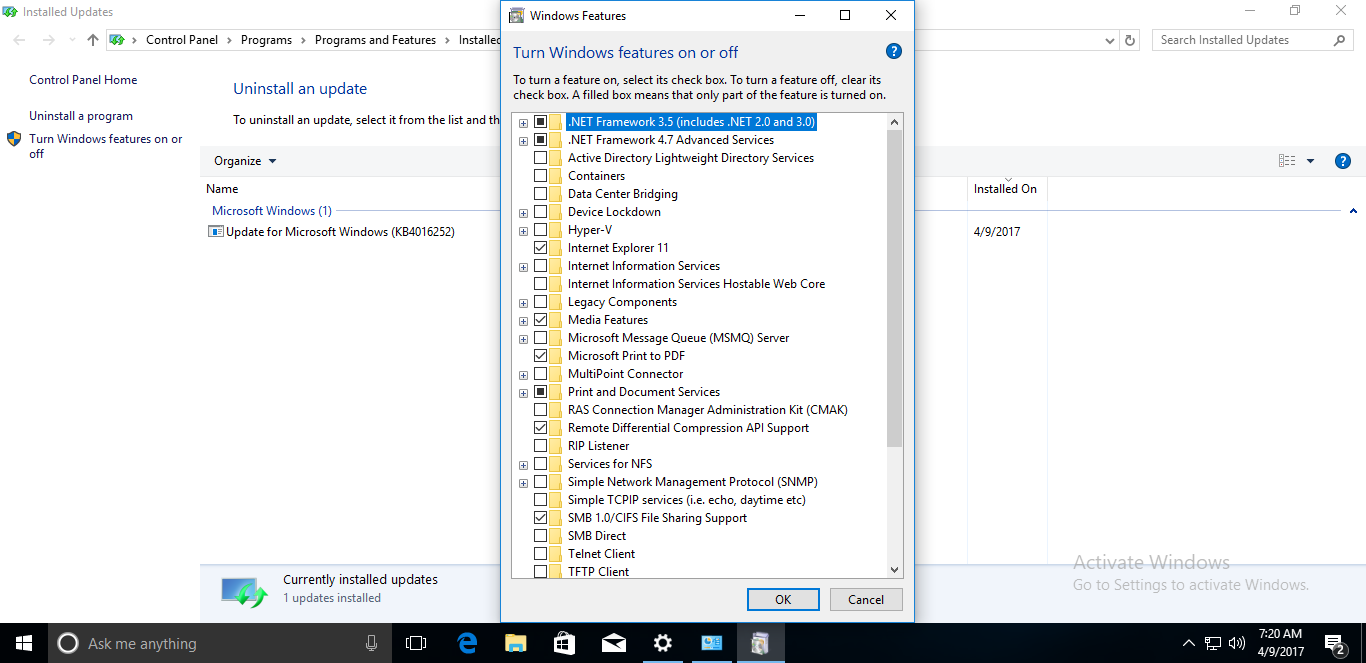Viewport: 1366px width, 663px height.
Task: Click Control Panel in the breadcrumb
Action: (x=182, y=40)
